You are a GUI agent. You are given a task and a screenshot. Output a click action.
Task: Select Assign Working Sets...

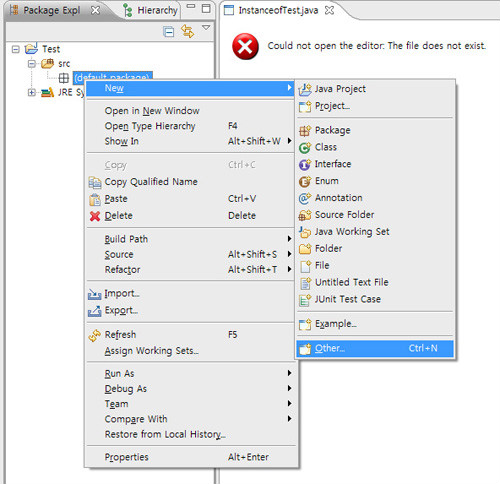190,351
